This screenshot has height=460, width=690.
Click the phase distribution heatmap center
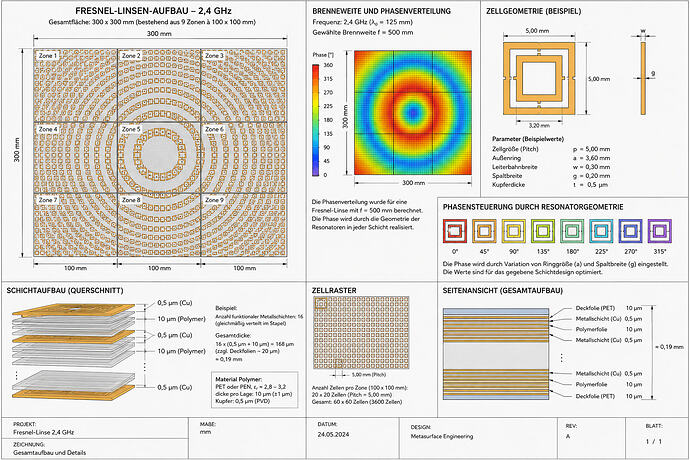[413, 112]
